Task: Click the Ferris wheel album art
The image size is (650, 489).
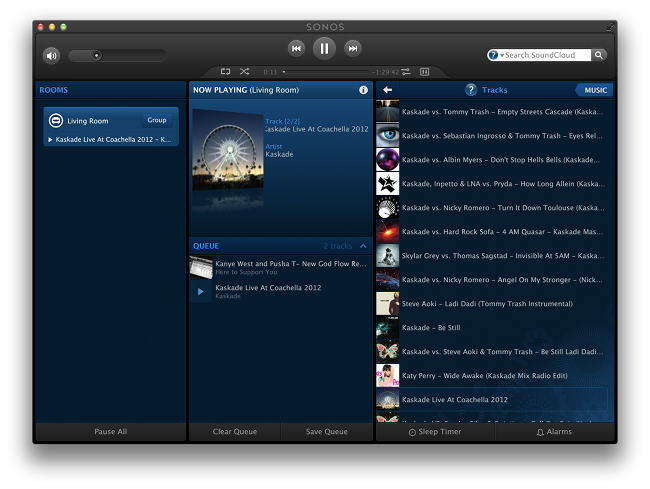Action: [228, 150]
